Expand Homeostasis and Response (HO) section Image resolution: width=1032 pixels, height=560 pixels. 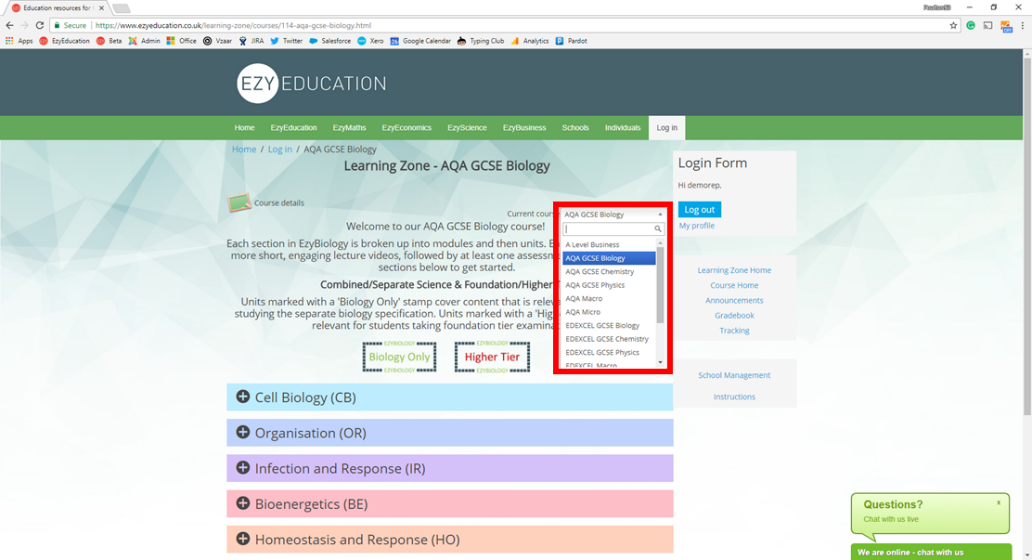coord(450,540)
